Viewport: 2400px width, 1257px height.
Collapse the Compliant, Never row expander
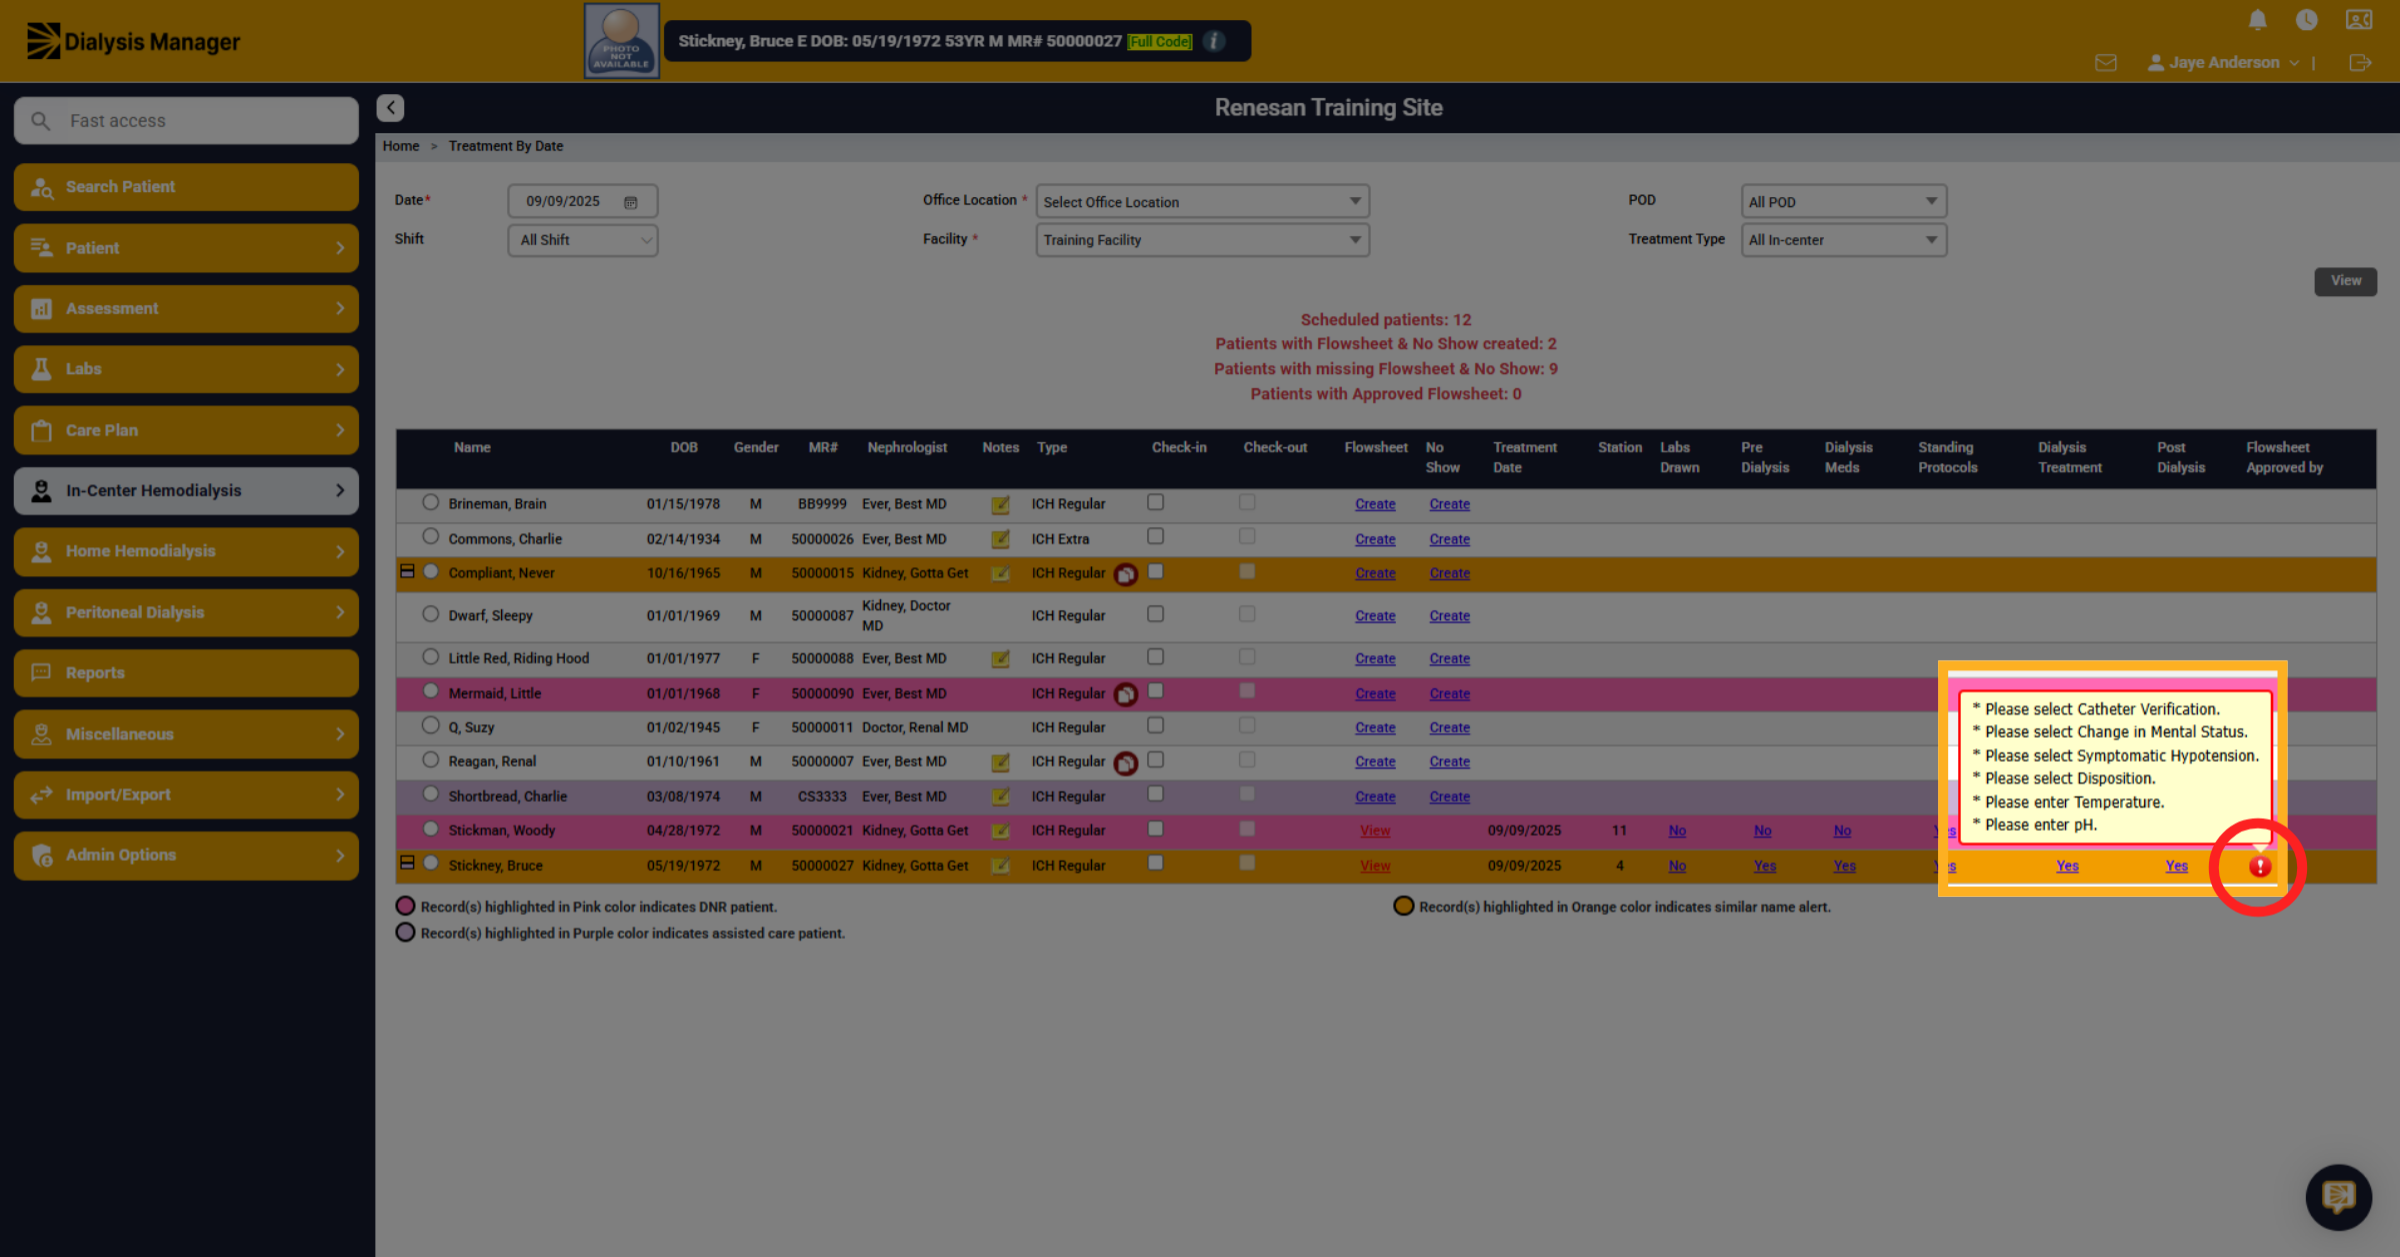click(407, 572)
